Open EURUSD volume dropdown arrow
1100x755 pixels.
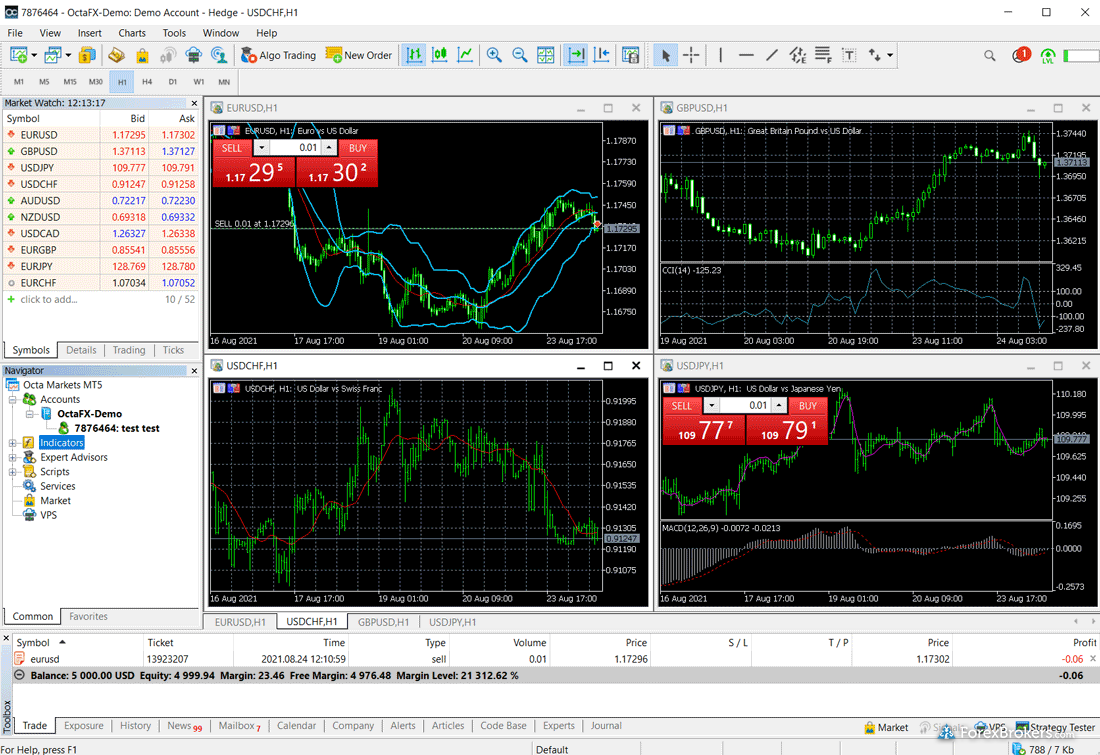pyautogui.click(x=262, y=147)
